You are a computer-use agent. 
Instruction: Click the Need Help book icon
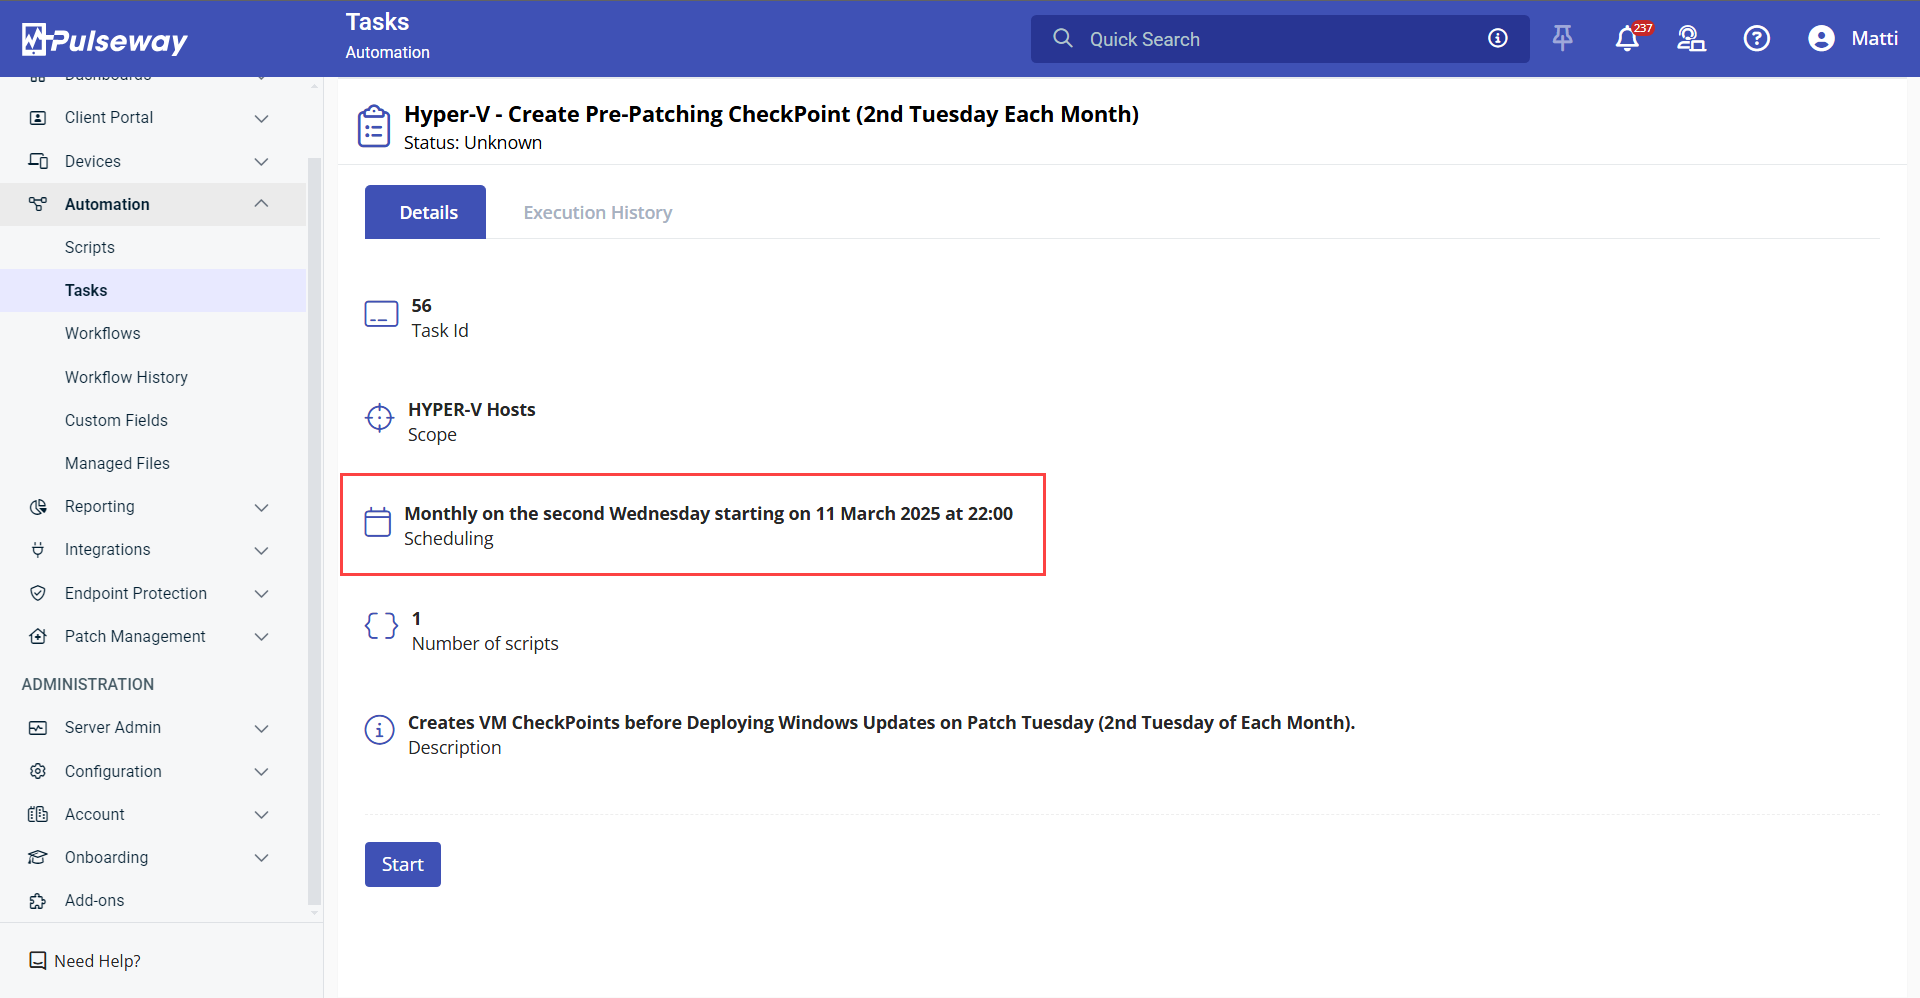[38, 960]
